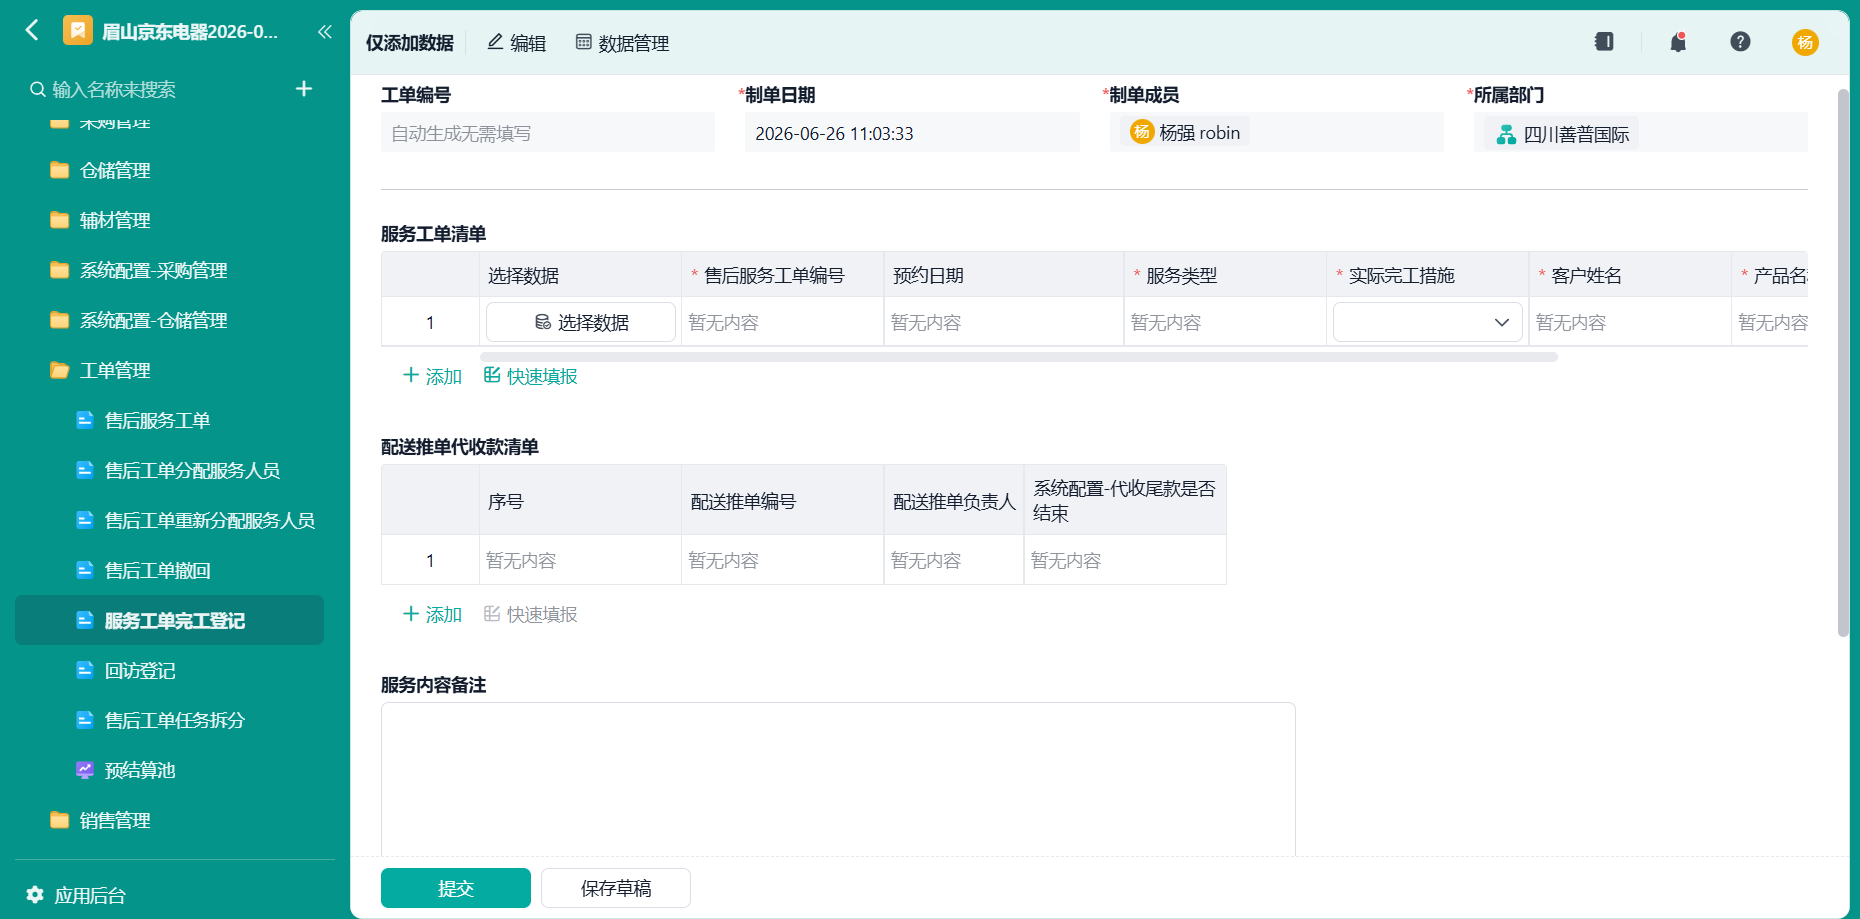The width and height of the screenshot is (1860, 919).
Task: Click the 编辑 pencil icon
Action: click(495, 42)
